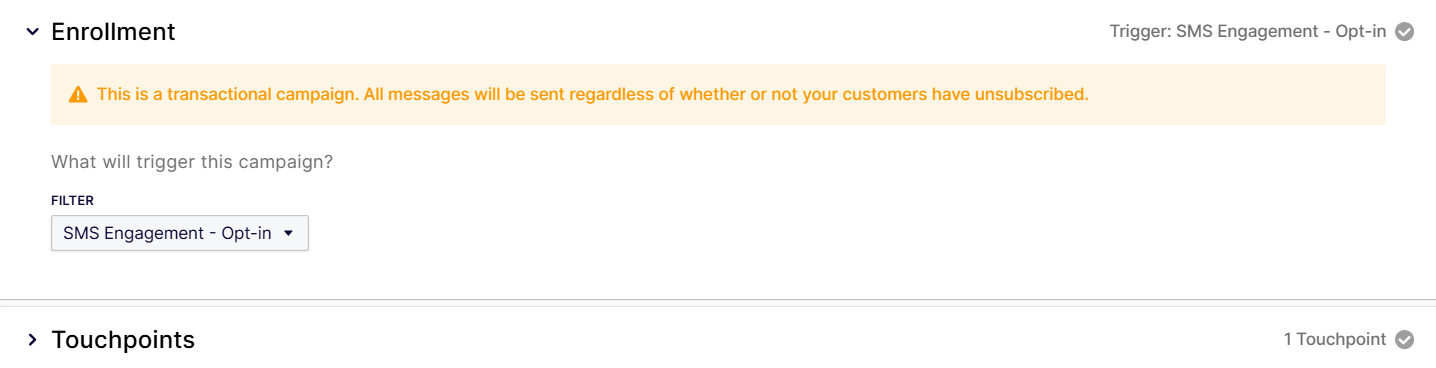Select the Enrollment section heading
The image size is (1436, 368).
(x=113, y=32)
